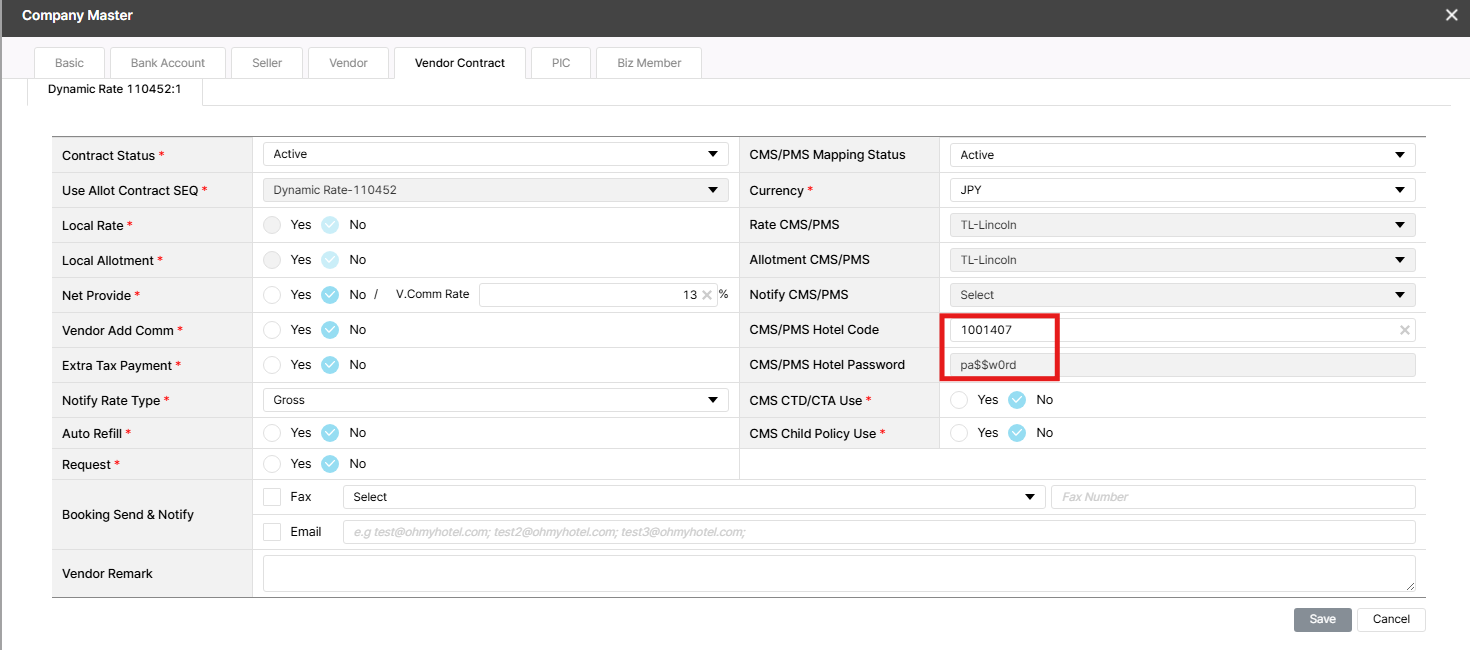Select Yes for Vendor Add Comm
The width and height of the screenshot is (1470, 650).
pyautogui.click(x=272, y=330)
